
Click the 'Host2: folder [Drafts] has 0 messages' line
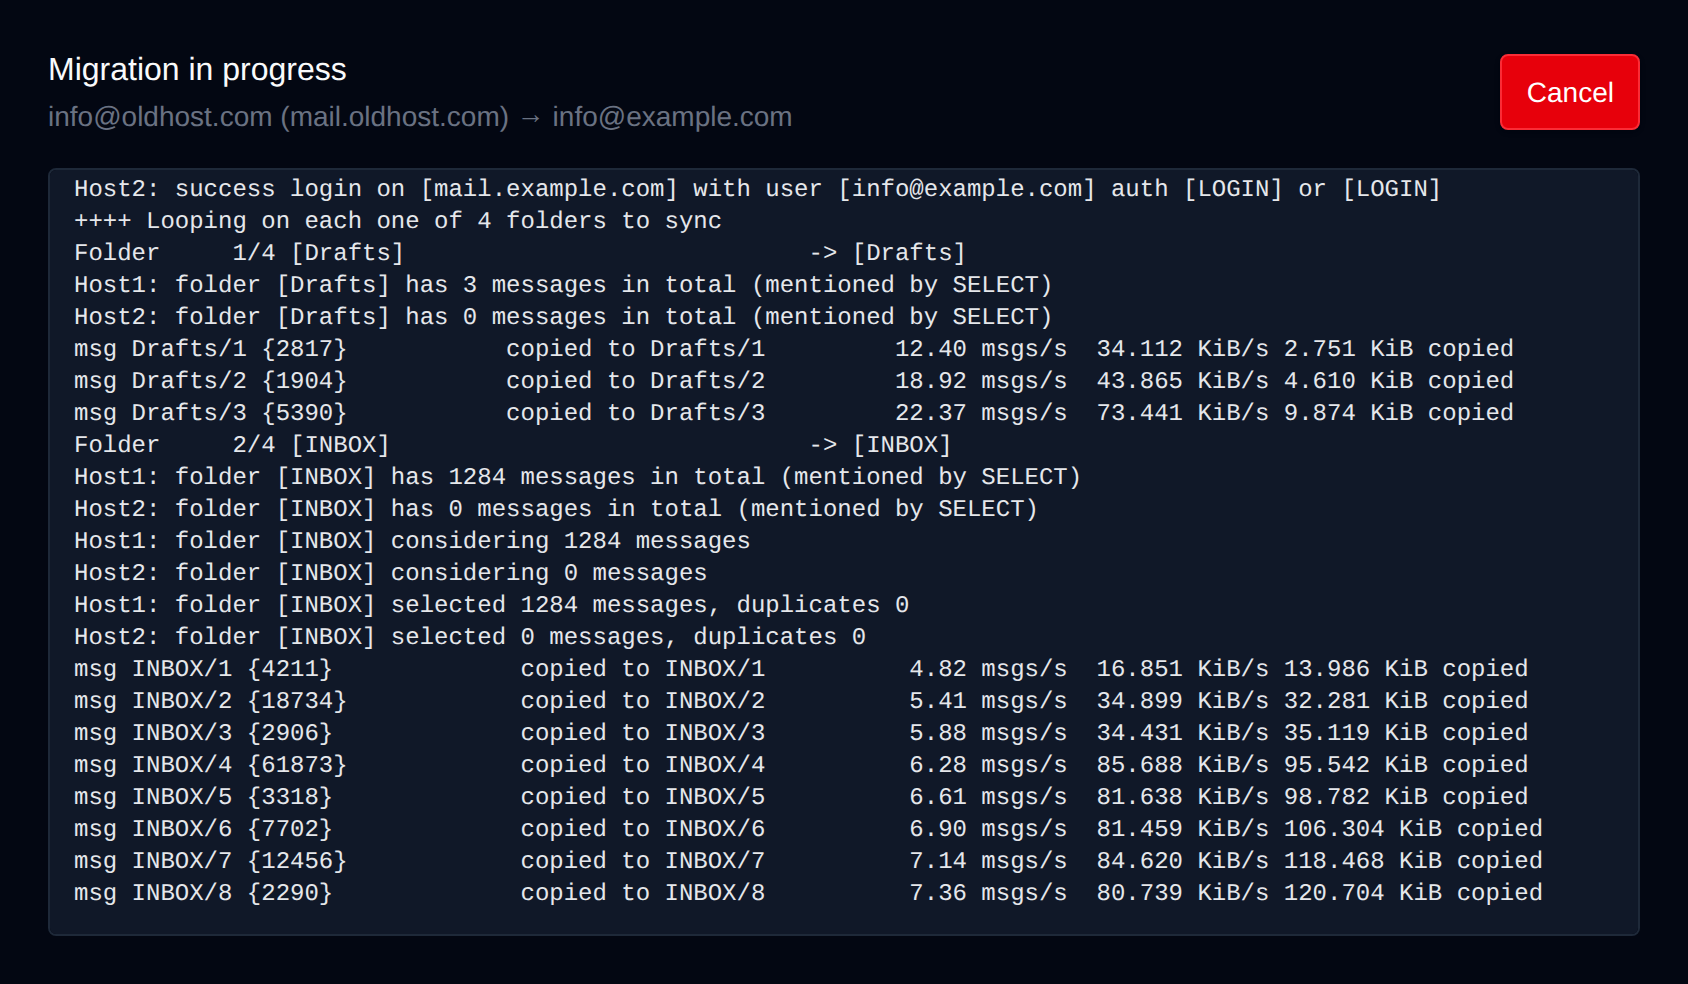coord(563,317)
